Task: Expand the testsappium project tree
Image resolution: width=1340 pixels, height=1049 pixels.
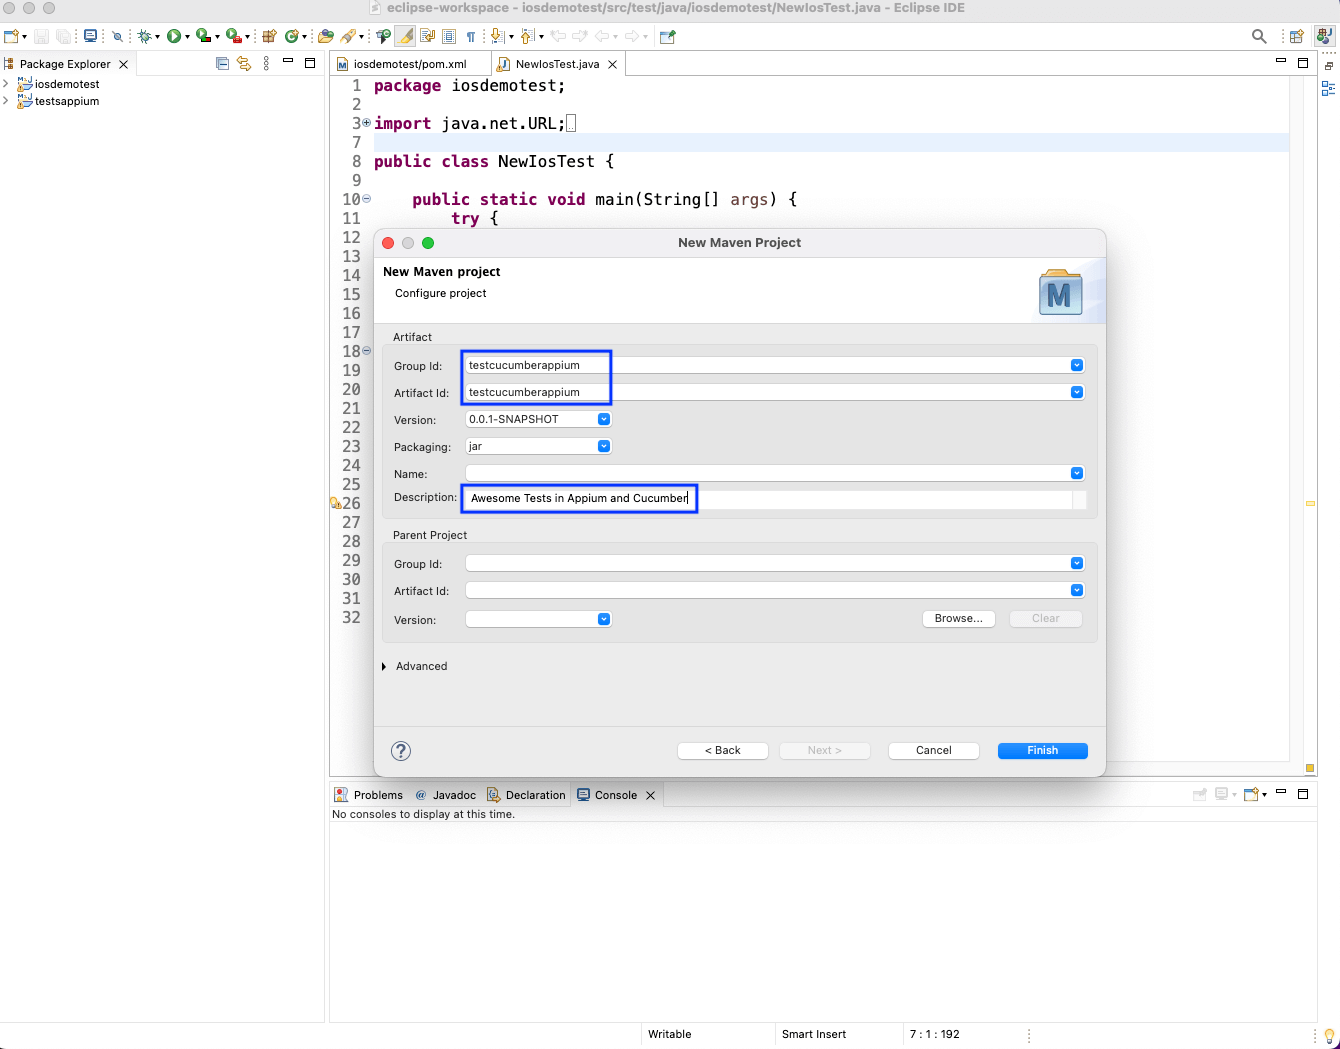Action: [x=6, y=101]
